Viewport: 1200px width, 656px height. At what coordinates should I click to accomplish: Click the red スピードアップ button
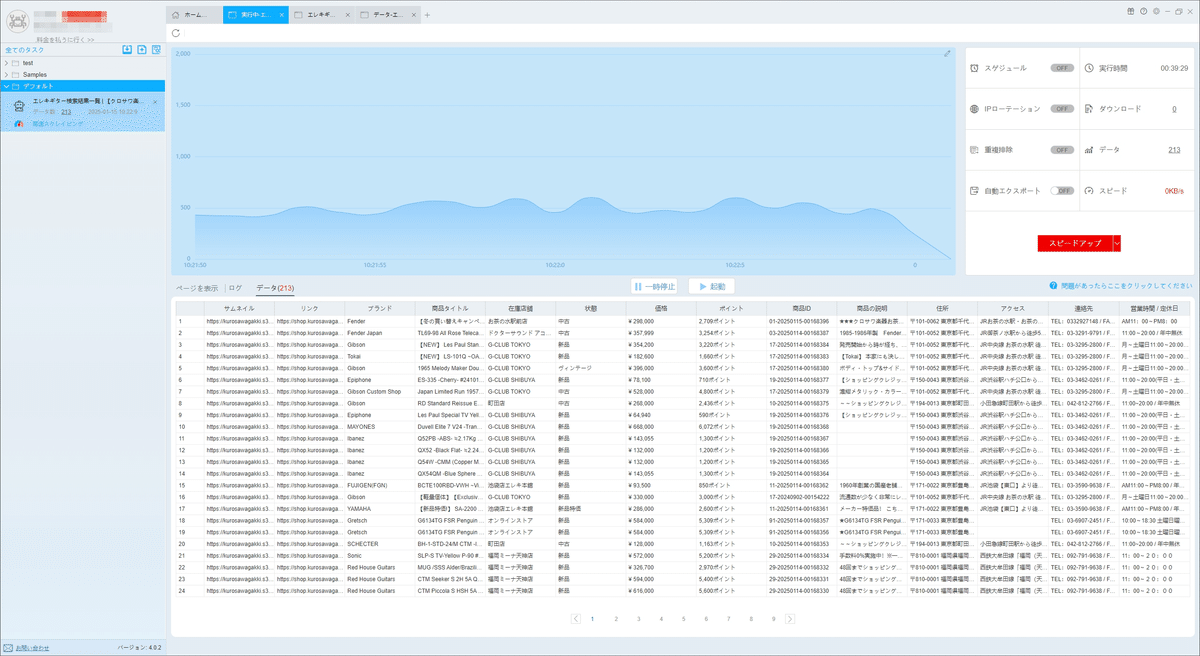[1075, 243]
